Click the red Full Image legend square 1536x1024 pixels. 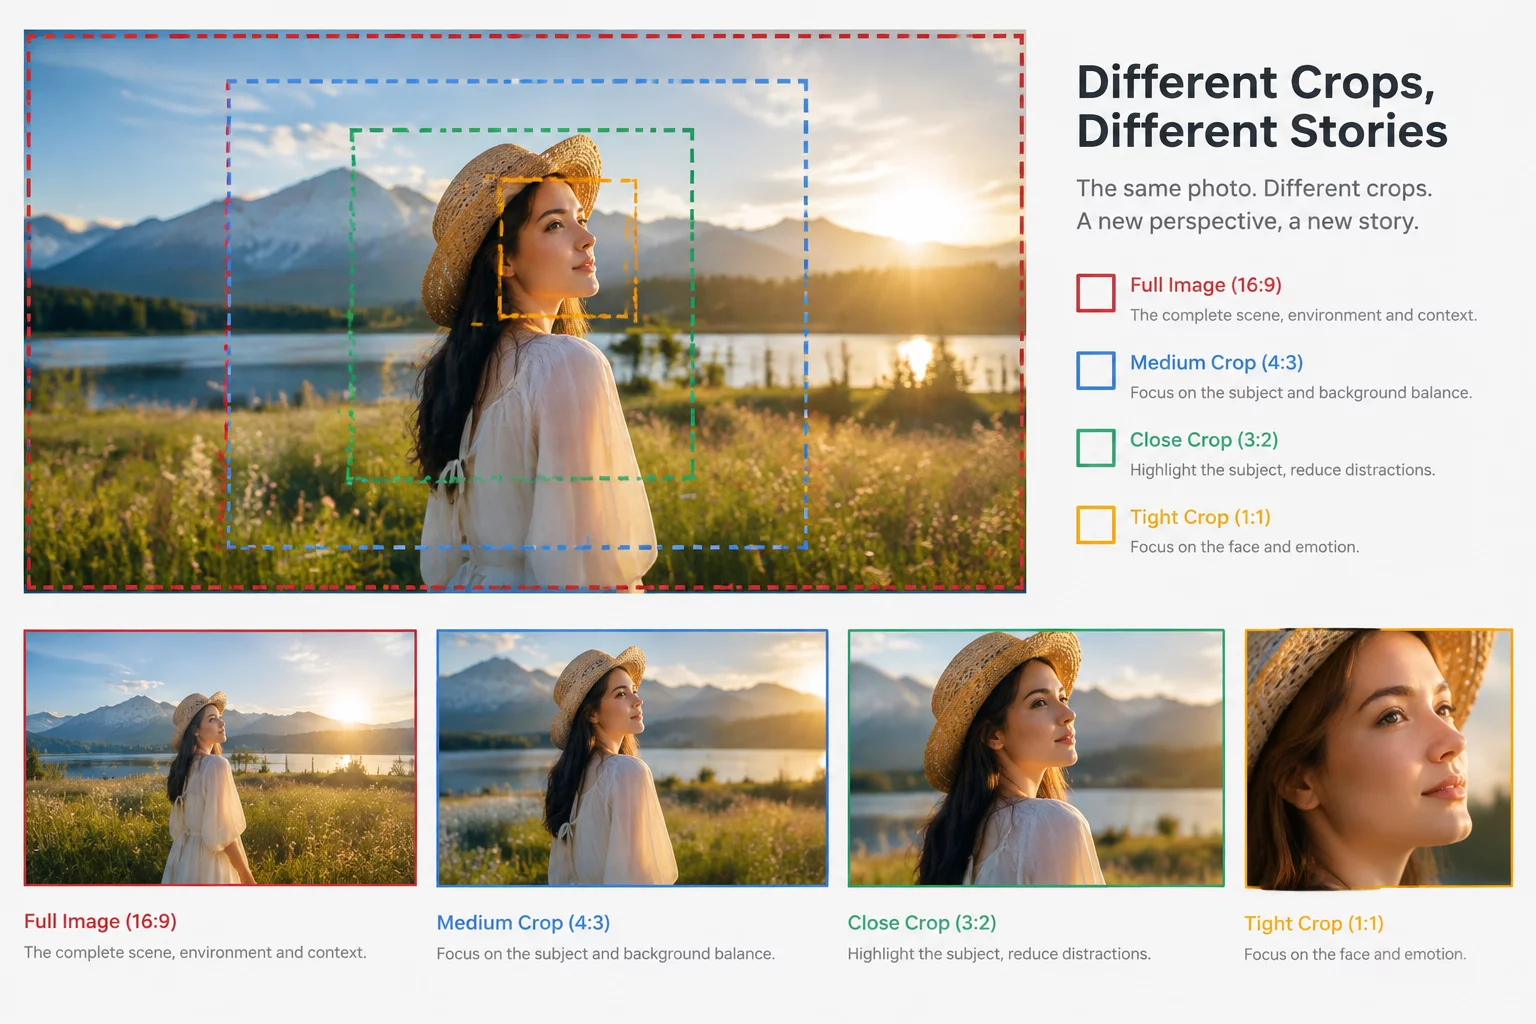click(1096, 293)
